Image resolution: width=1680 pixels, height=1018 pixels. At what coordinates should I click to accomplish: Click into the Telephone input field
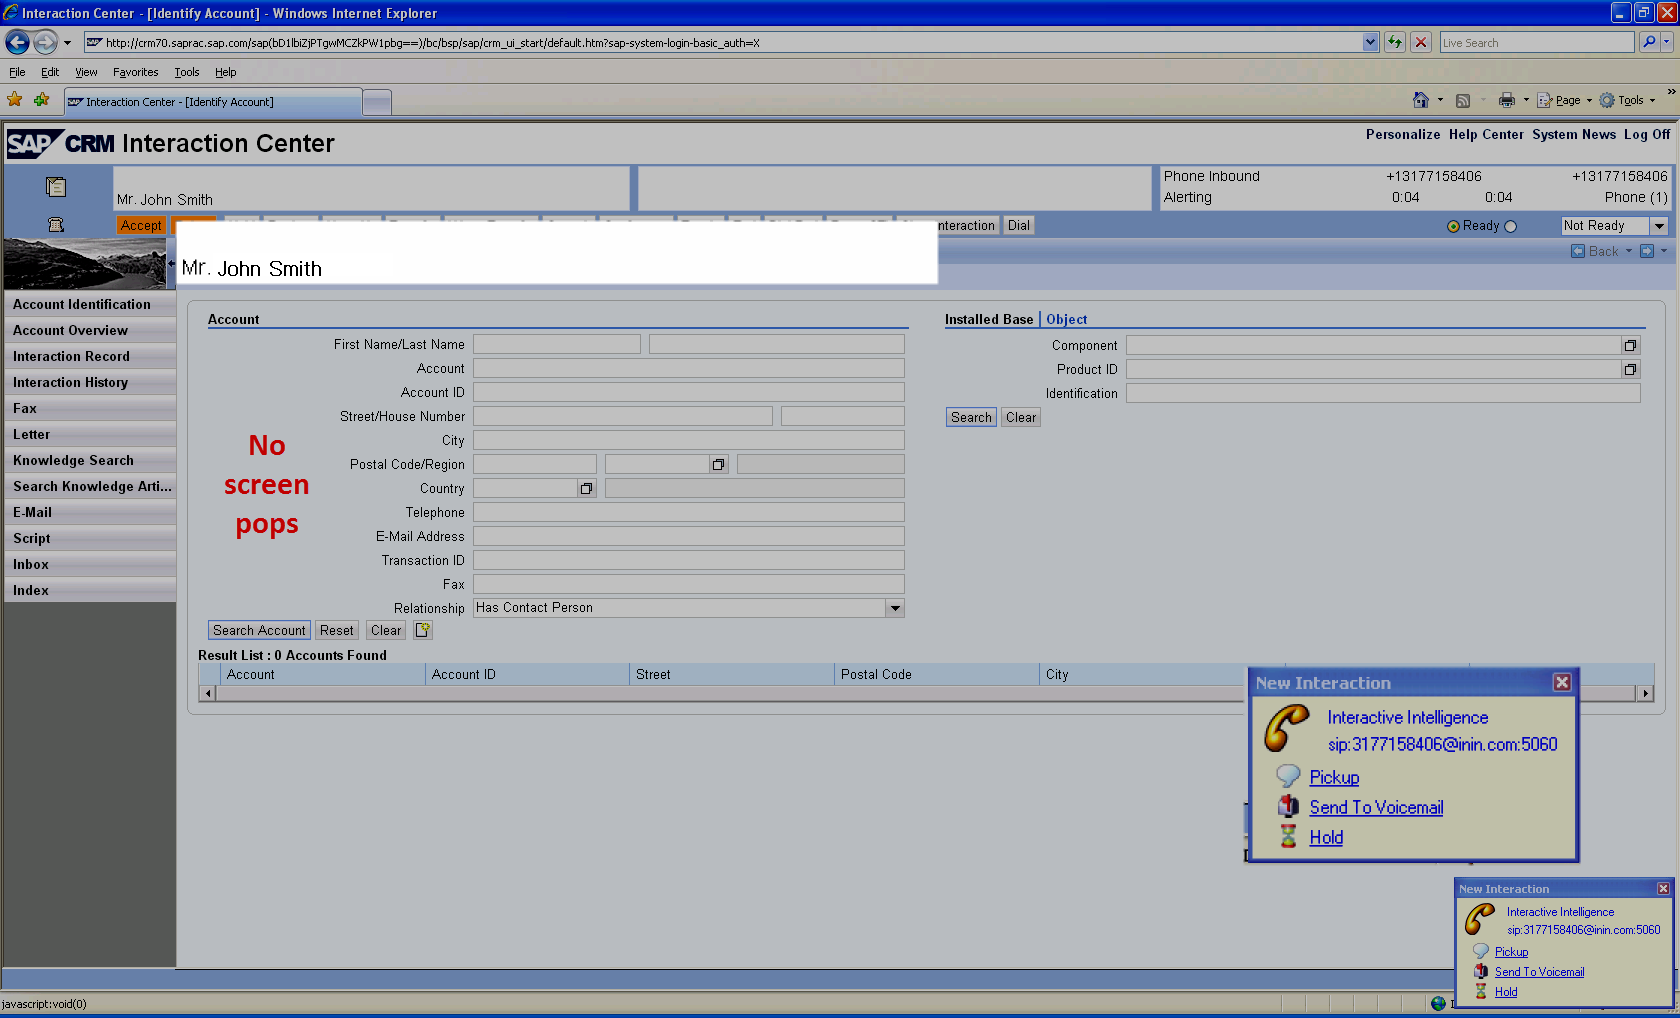(x=688, y=512)
